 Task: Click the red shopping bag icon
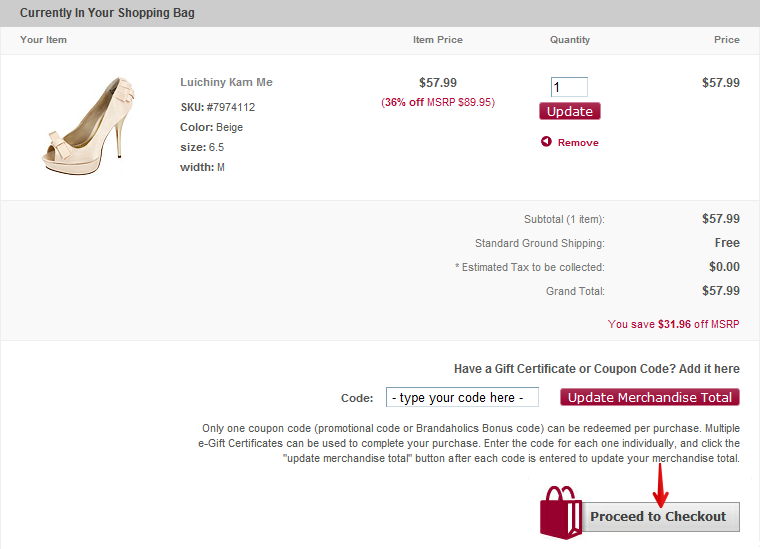(x=561, y=514)
